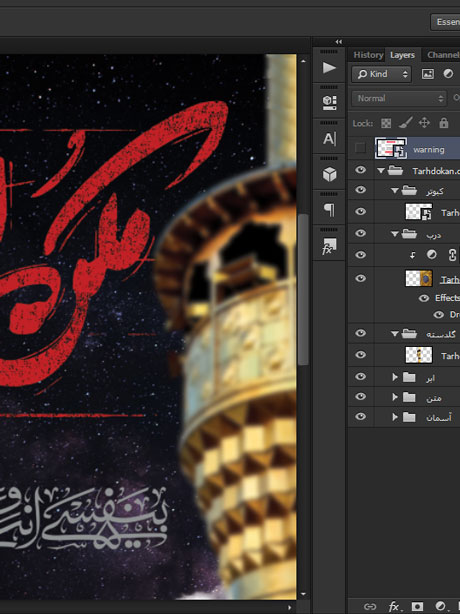
Task: Collapse the گلدسته group arrow
Action: click(395, 334)
